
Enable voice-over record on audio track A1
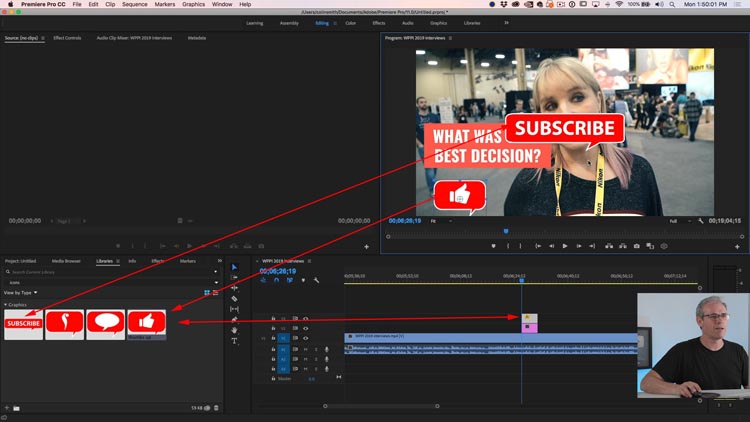click(327, 349)
